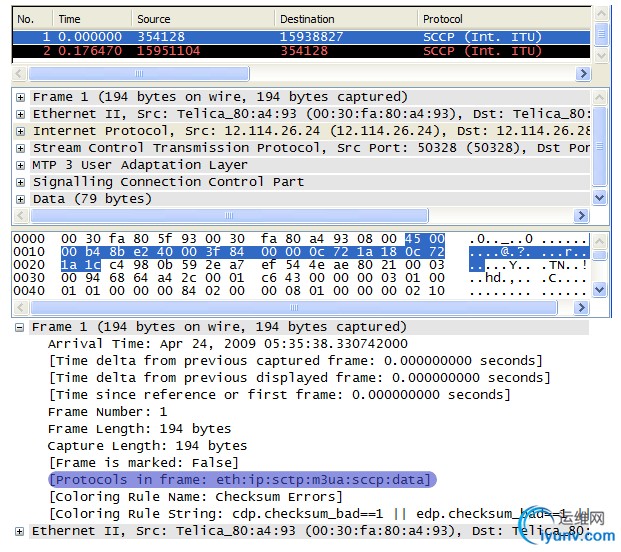Expand the Data (79 bytes) row
The image size is (621, 552).
click(20, 199)
